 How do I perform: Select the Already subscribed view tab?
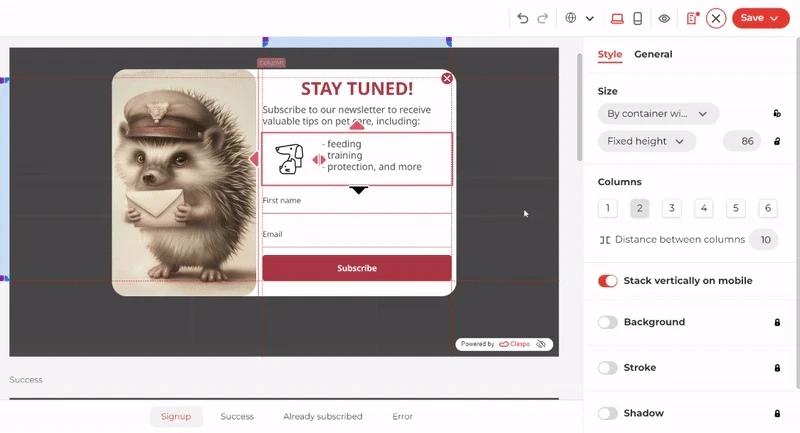[x=322, y=417]
